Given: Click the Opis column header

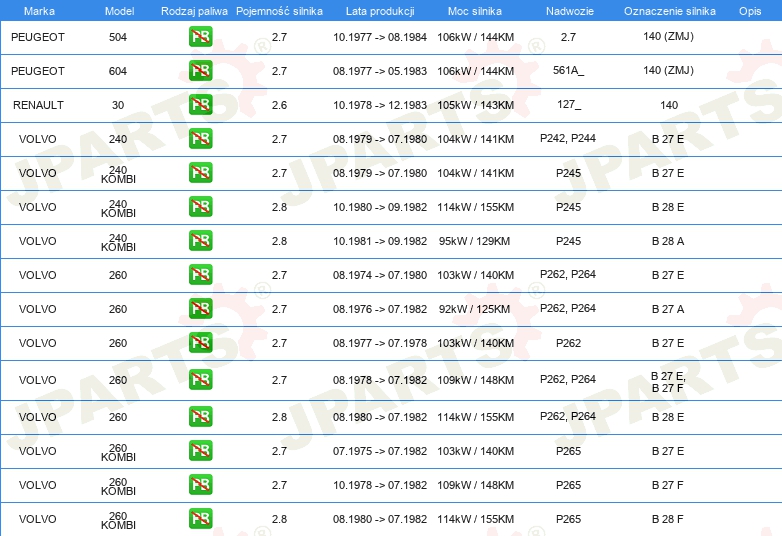Looking at the screenshot, I should point(750,11).
